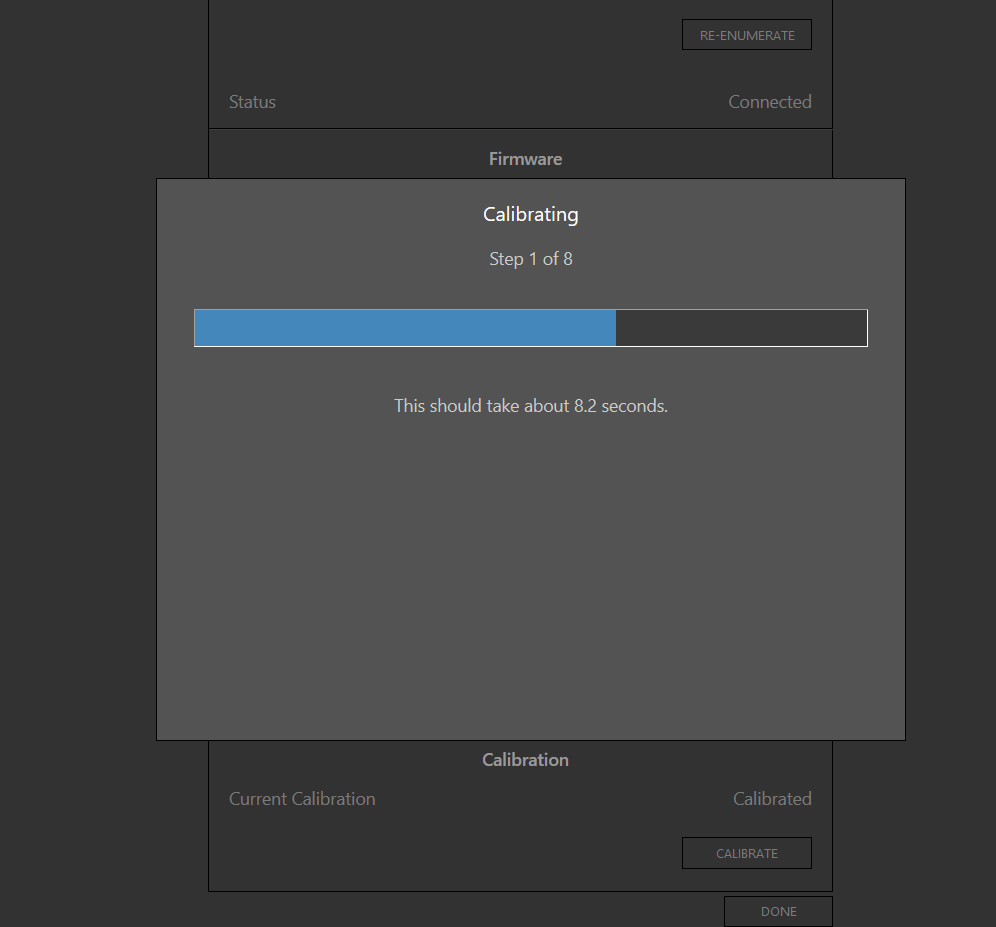Click the 'Status' label
This screenshot has height=927, width=996.
point(252,102)
